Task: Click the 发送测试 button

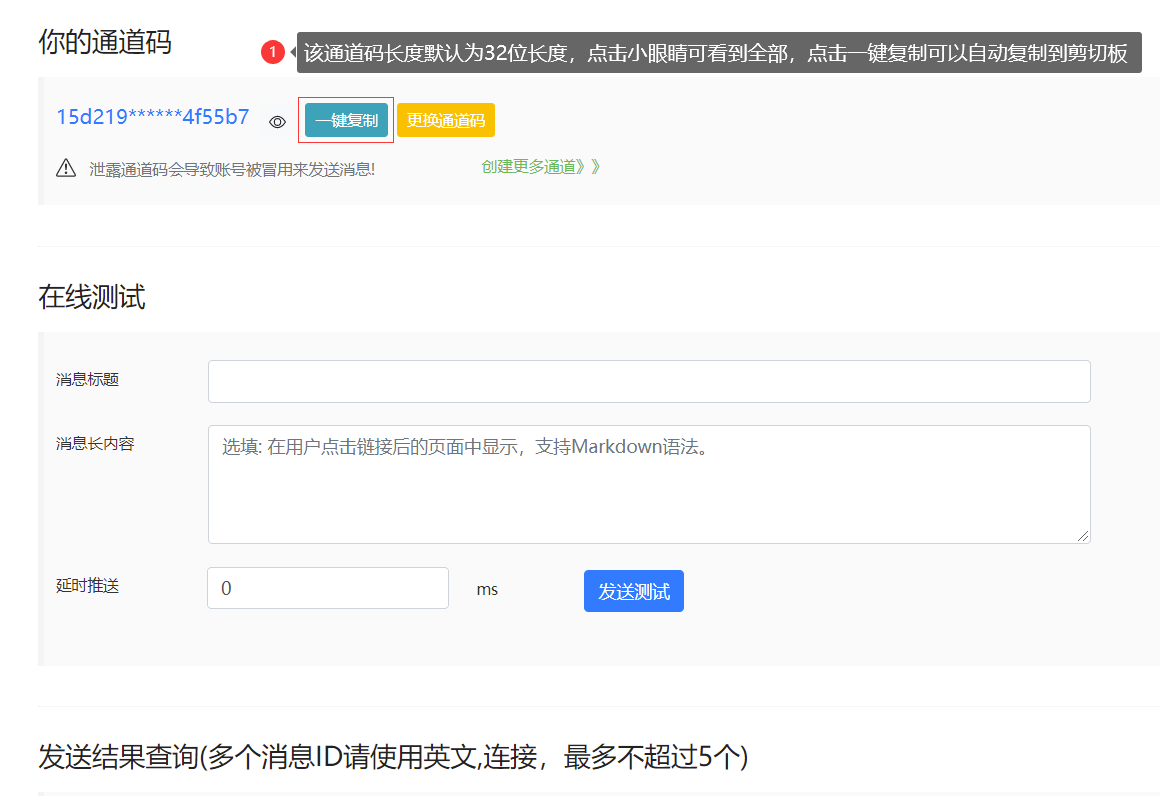Action: [x=634, y=591]
